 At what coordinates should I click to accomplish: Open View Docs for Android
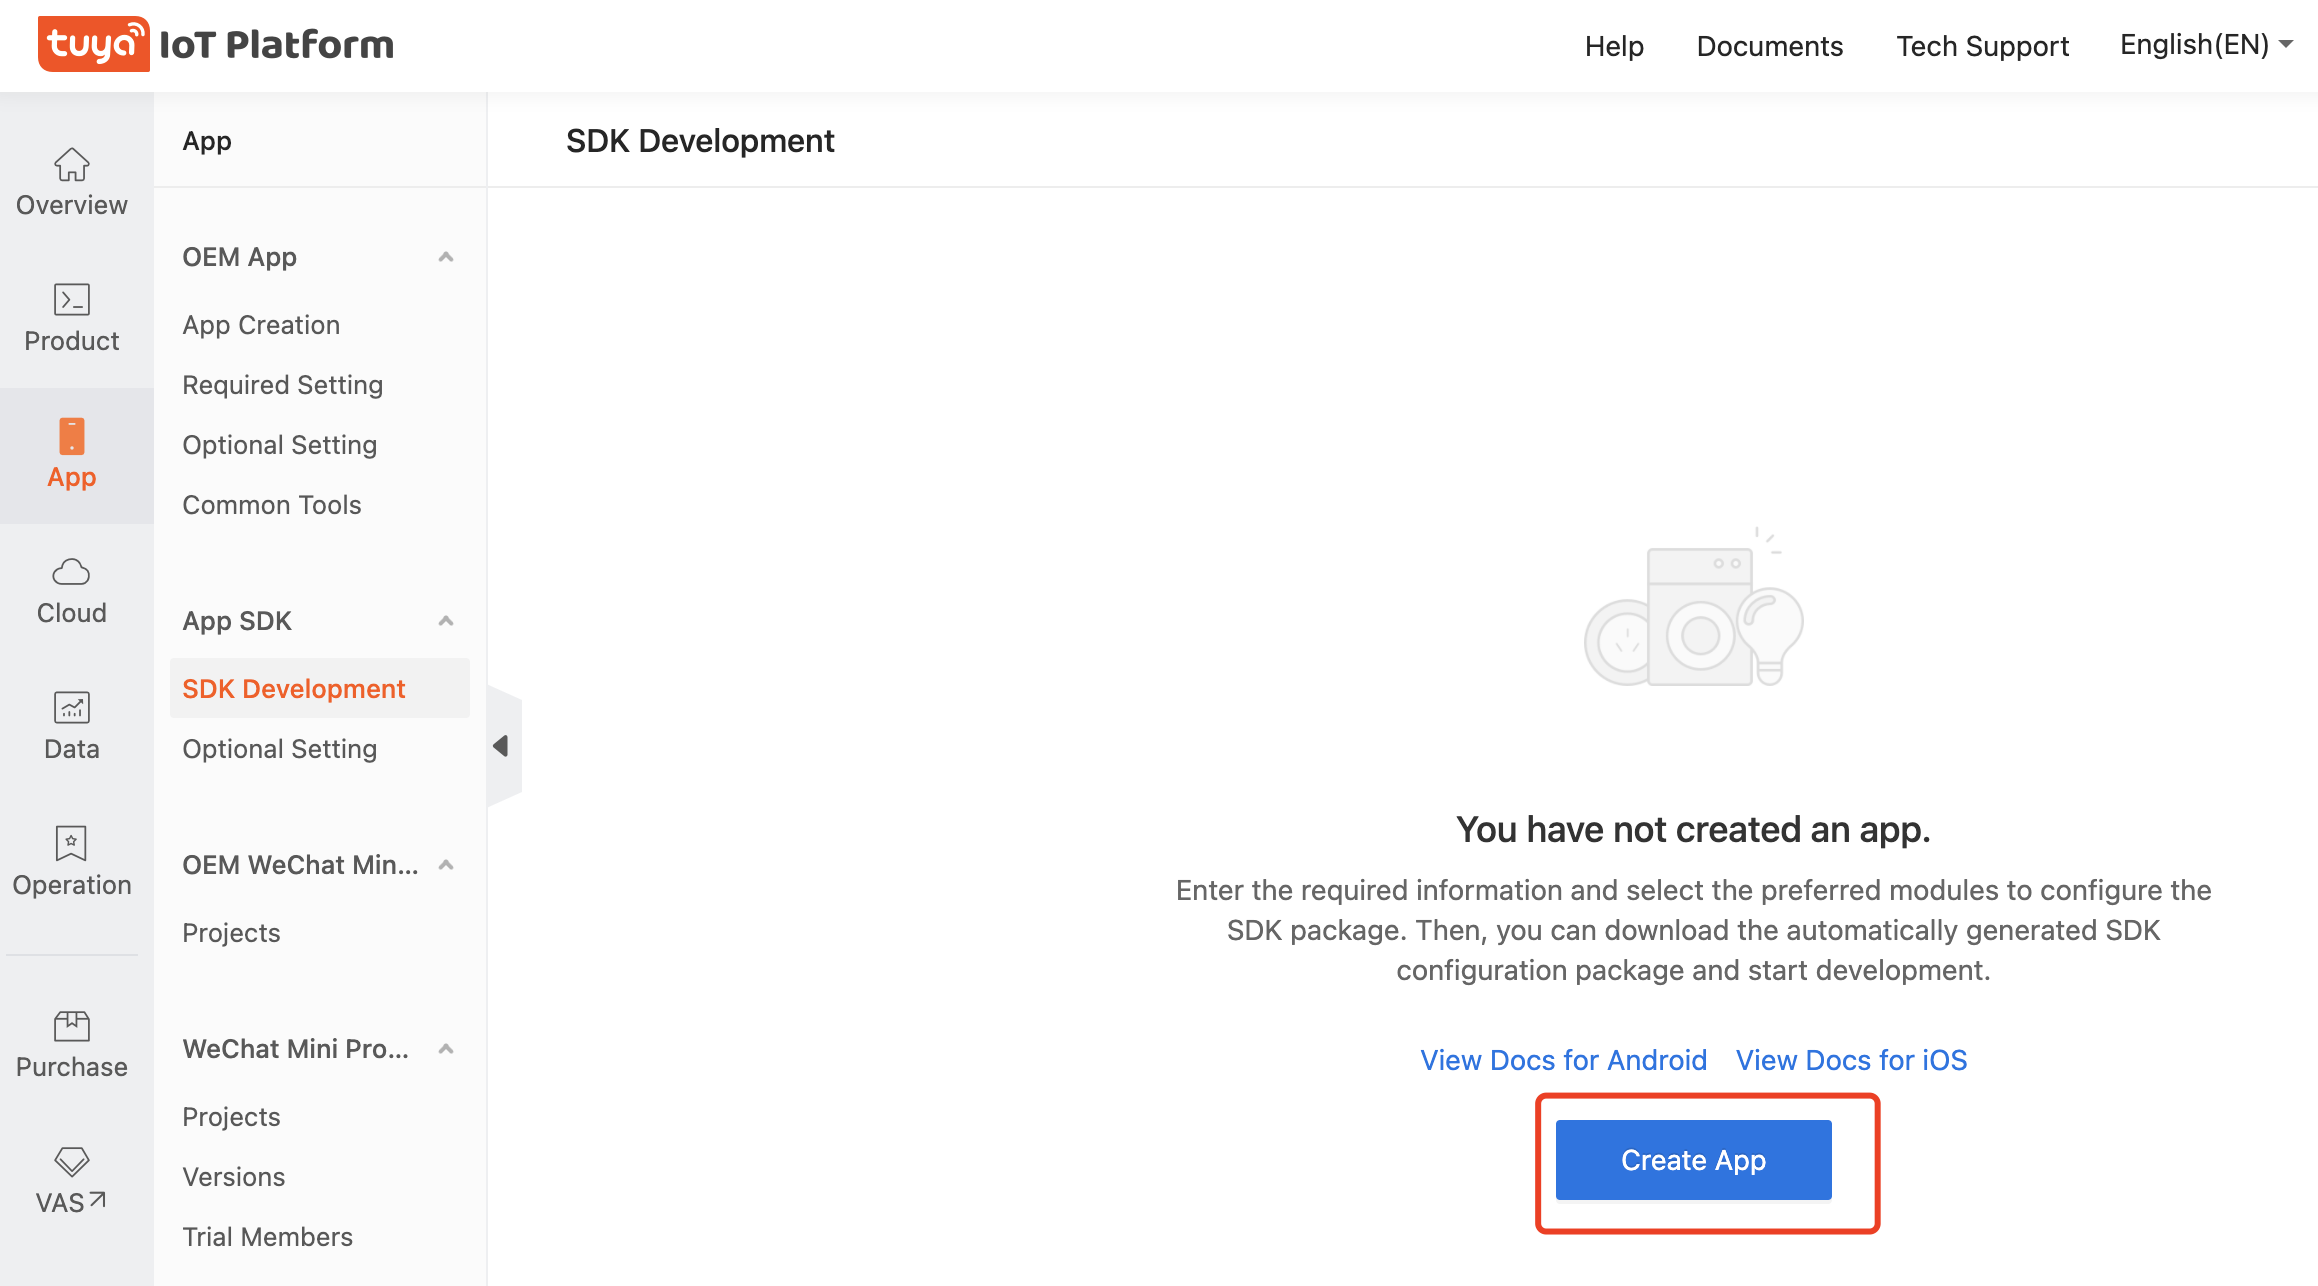[x=1563, y=1059]
